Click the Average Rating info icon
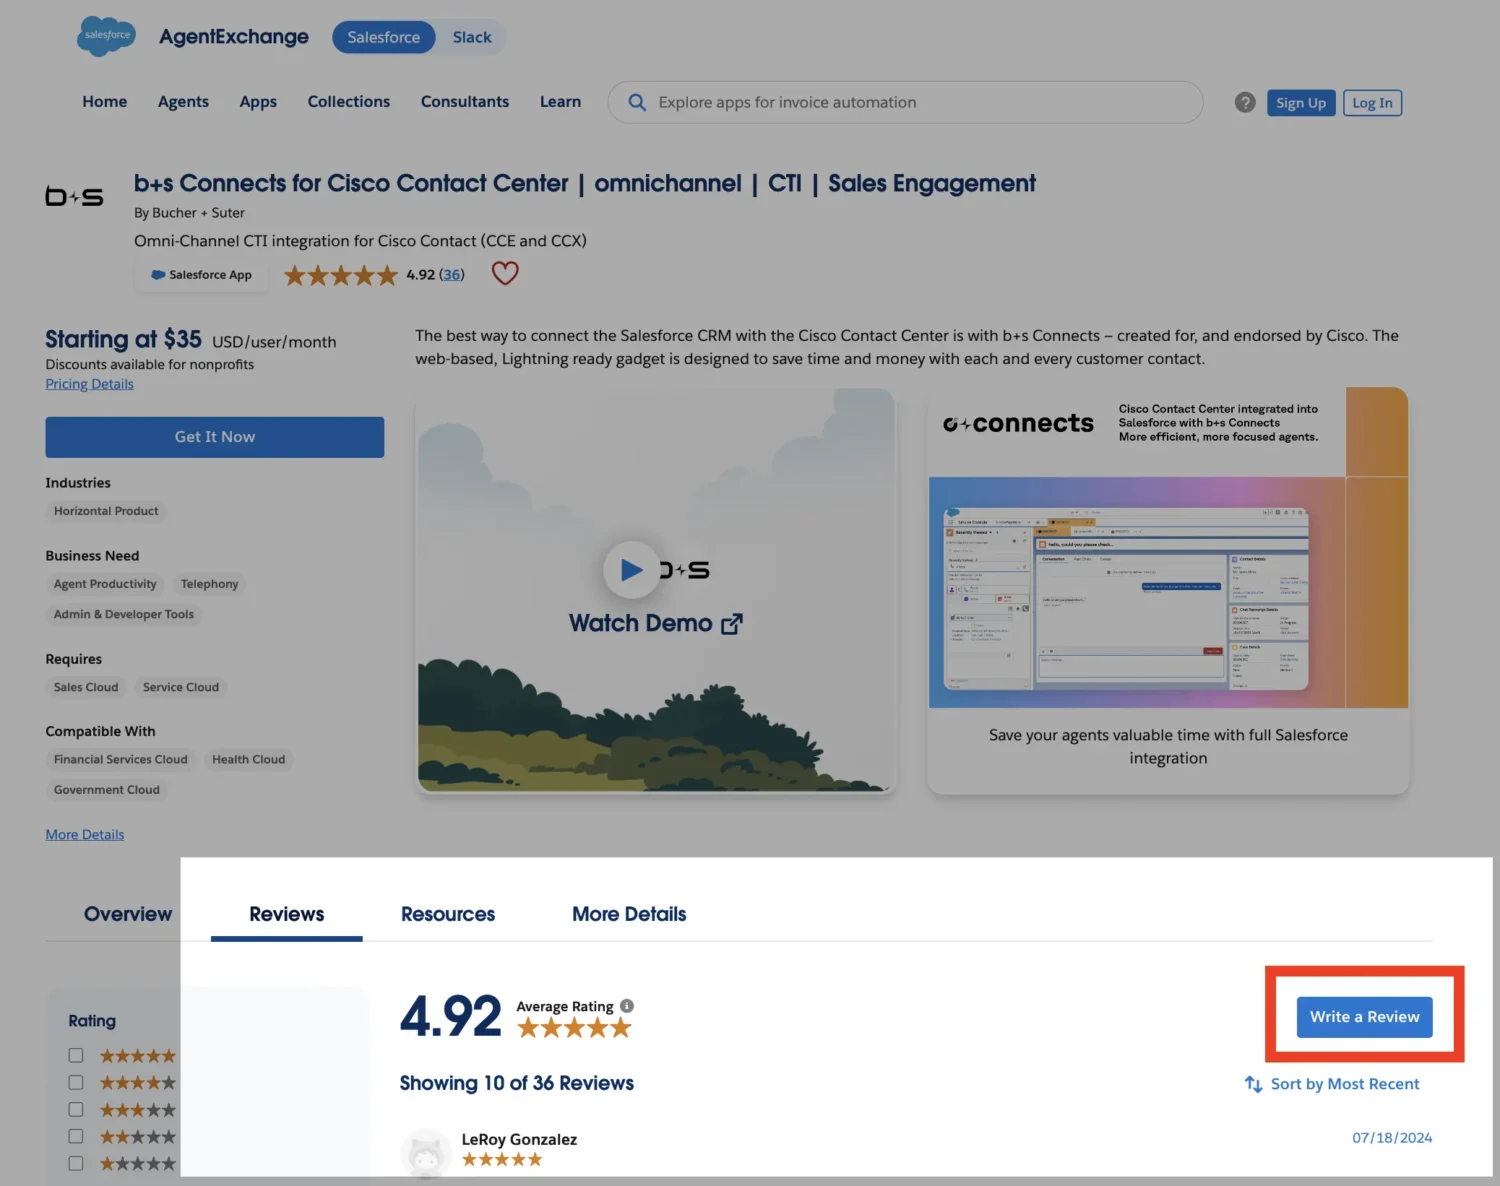The height and width of the screenshot is (1186, 1500). point(627,1006)
